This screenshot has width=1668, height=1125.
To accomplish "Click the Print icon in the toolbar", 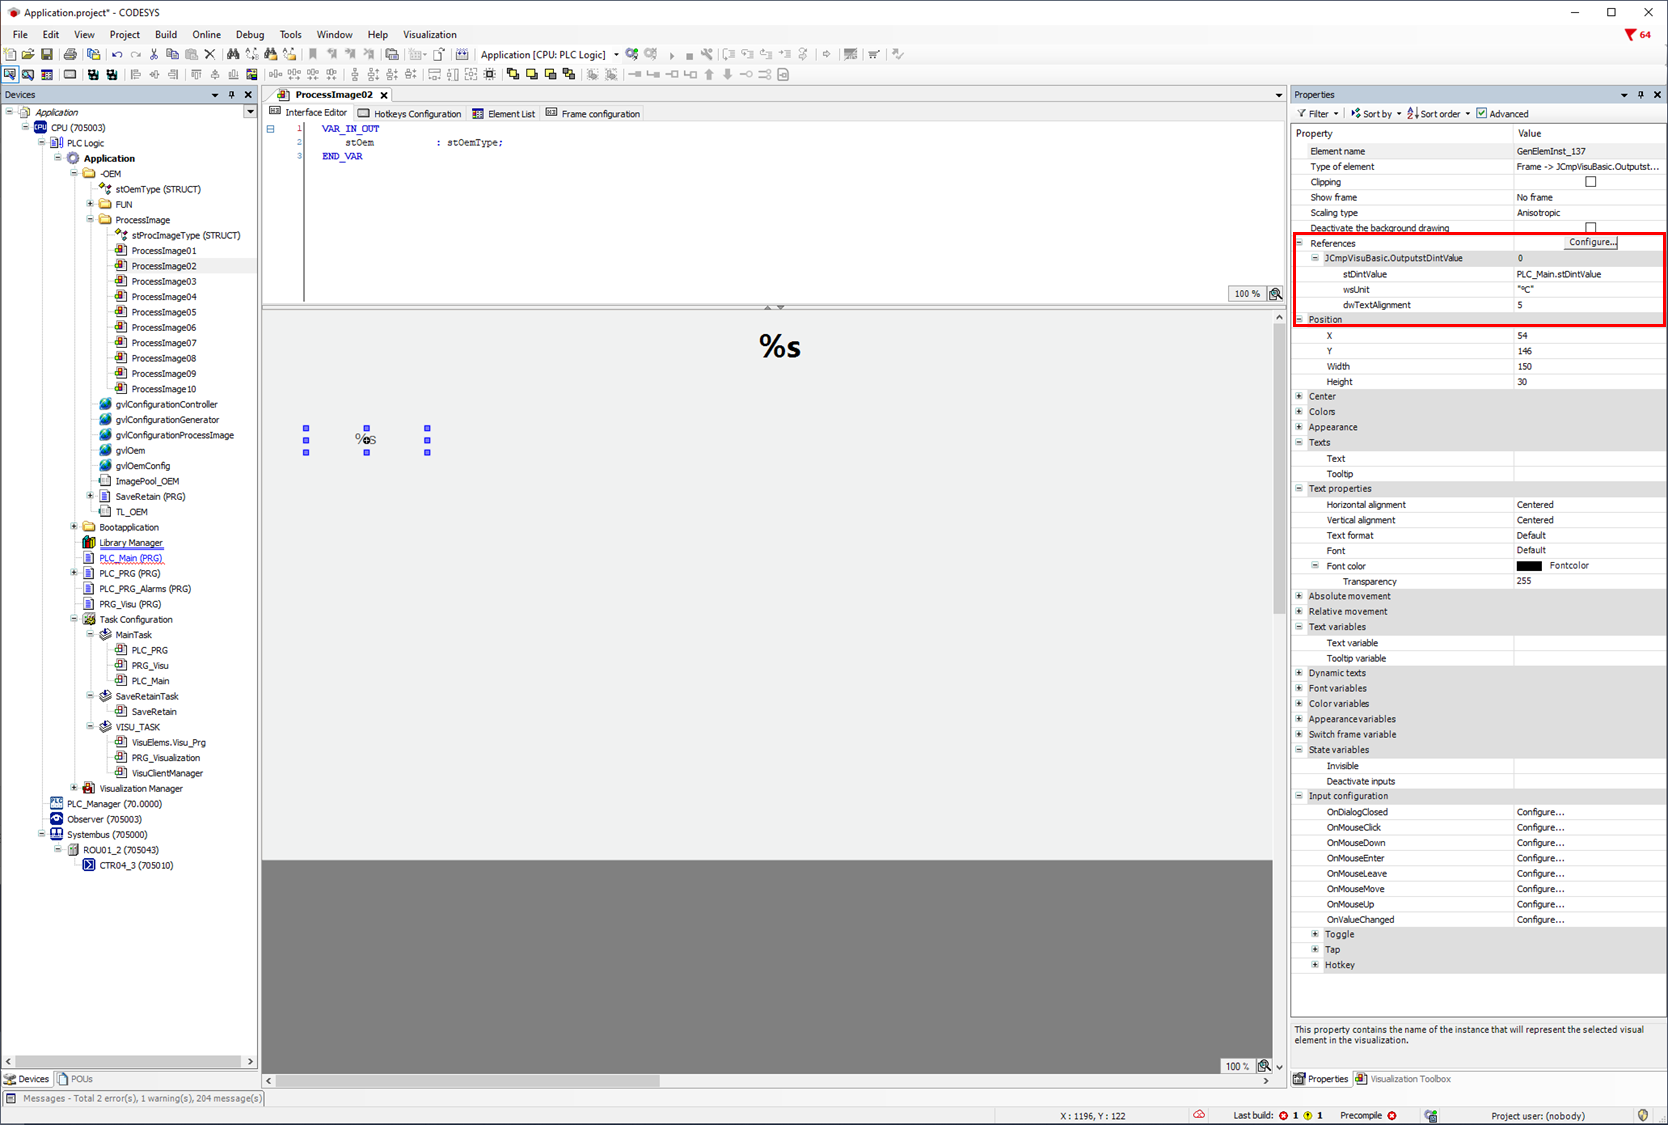I will 70,54.
